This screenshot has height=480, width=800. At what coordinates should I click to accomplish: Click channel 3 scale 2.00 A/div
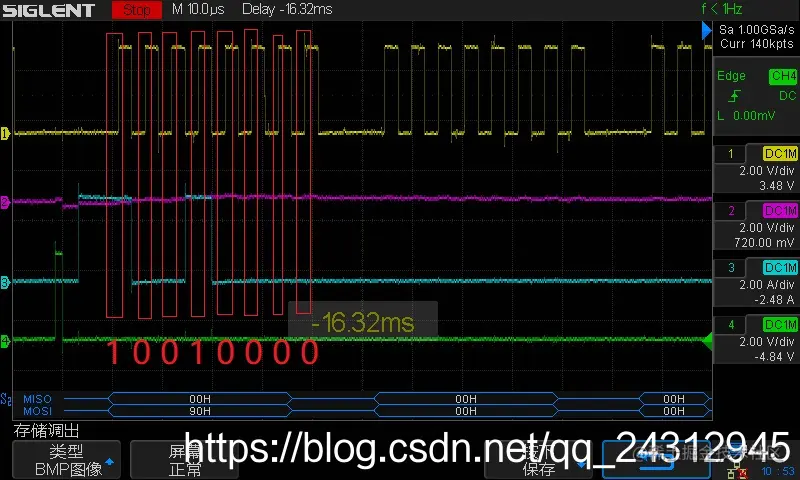pyautogui.click(x=767, y=285)
